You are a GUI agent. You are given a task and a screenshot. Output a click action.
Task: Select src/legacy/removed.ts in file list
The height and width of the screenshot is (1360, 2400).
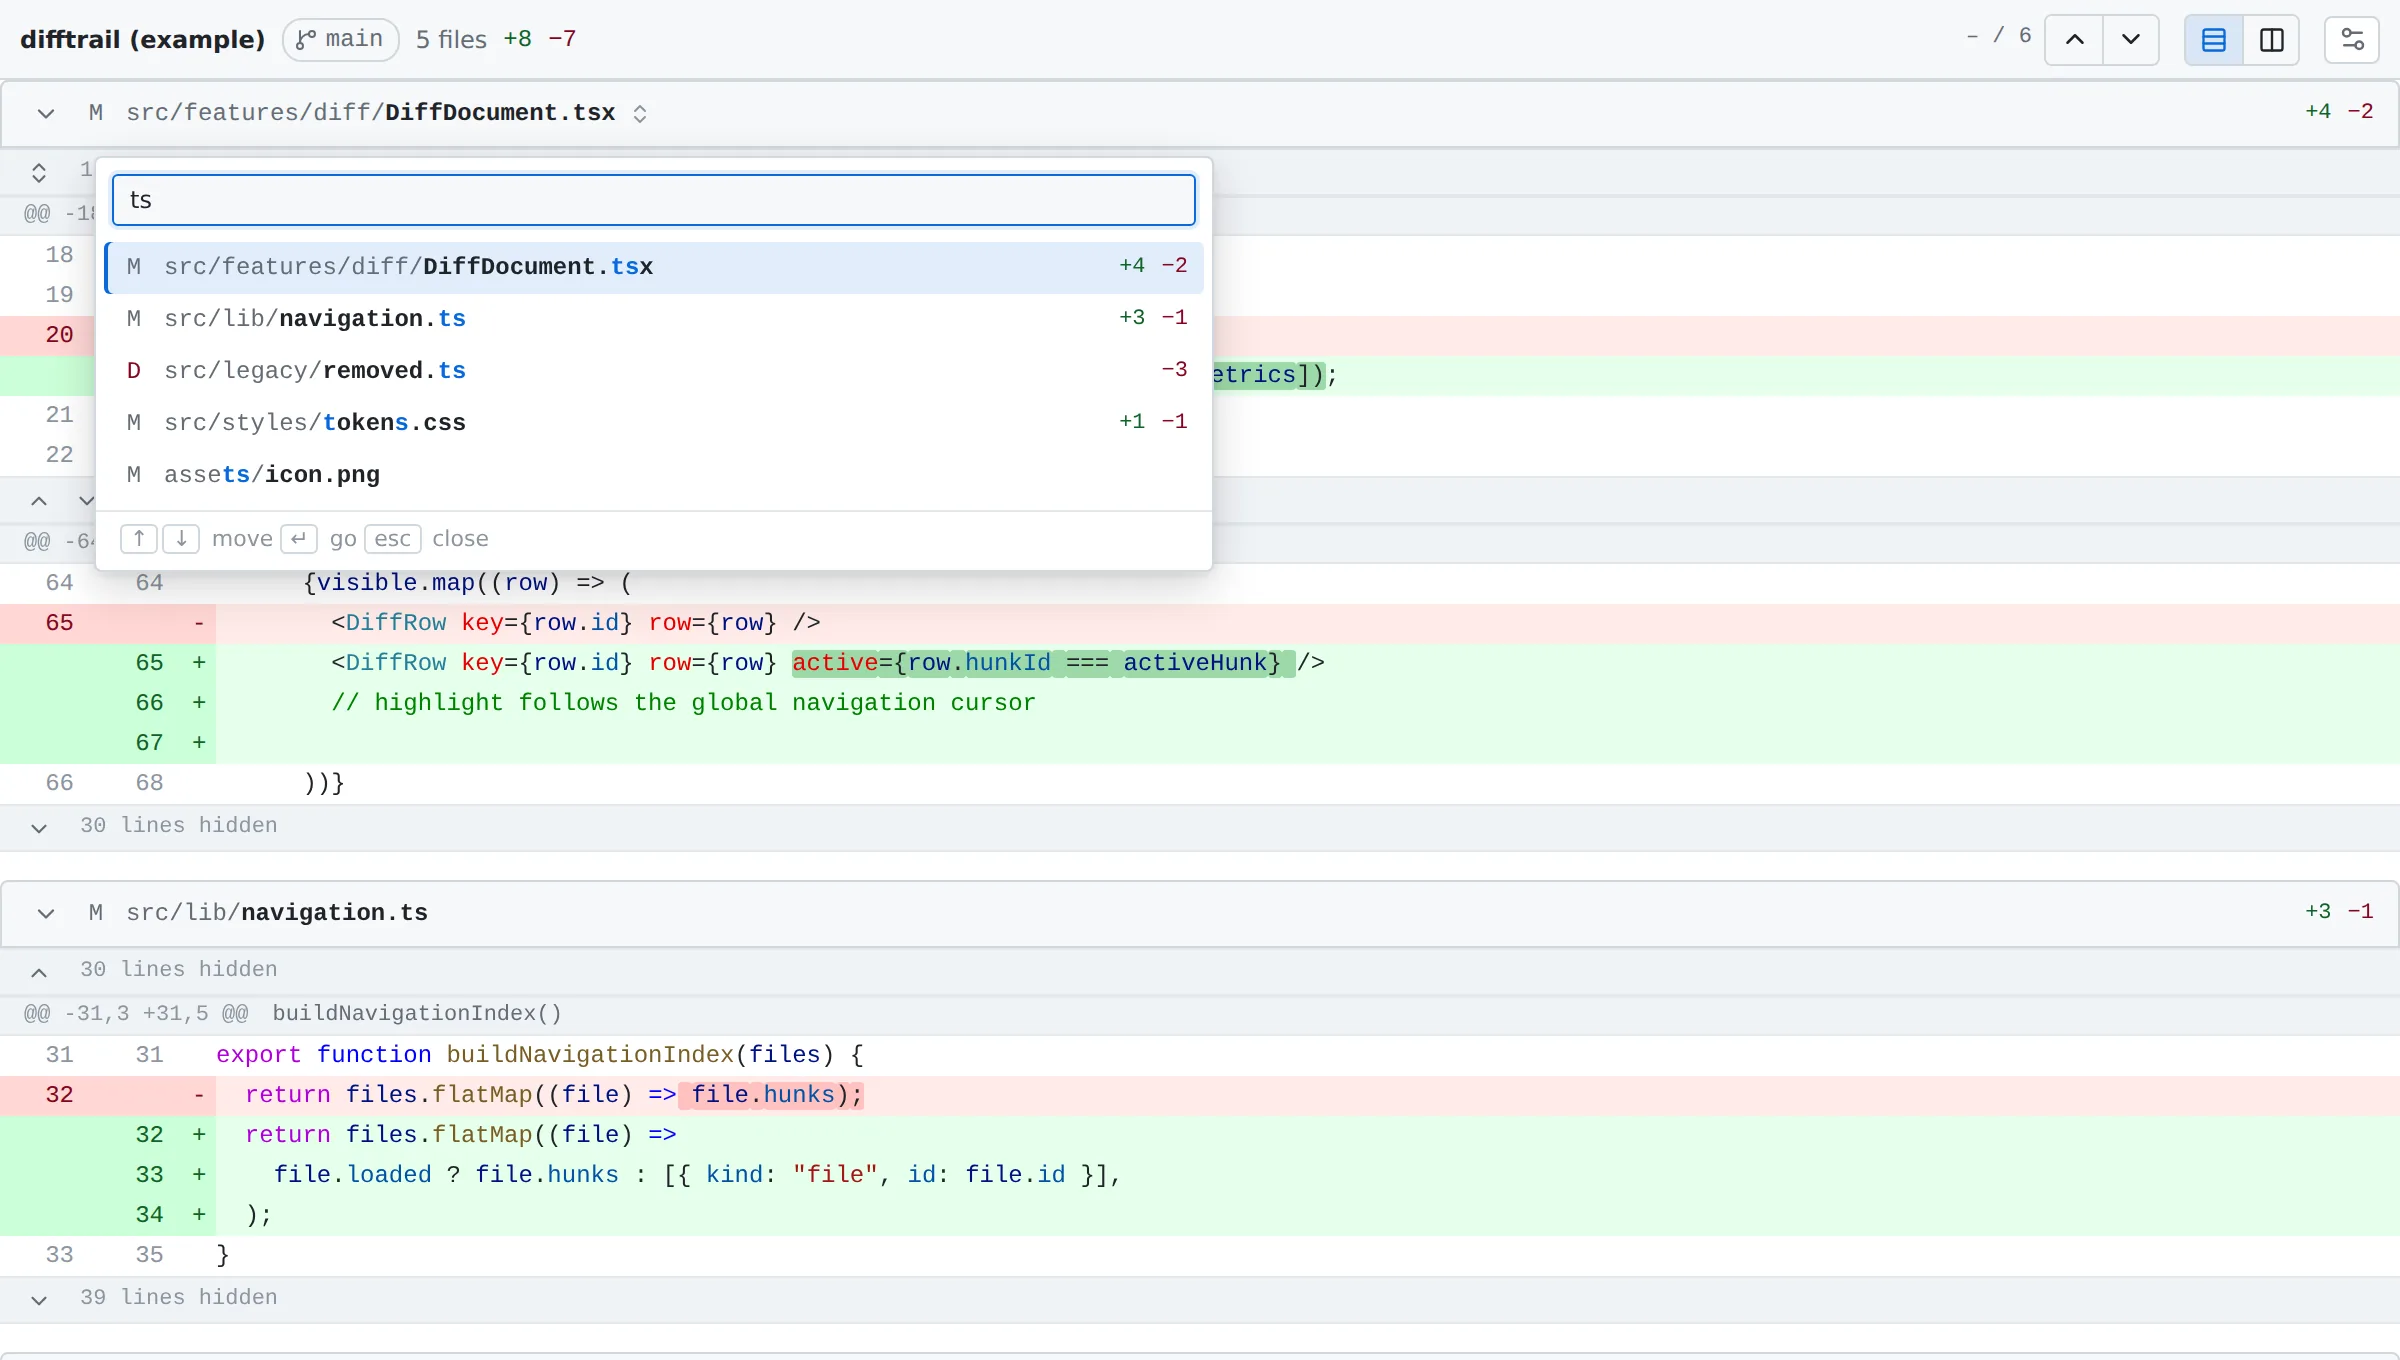click(654, 370)
